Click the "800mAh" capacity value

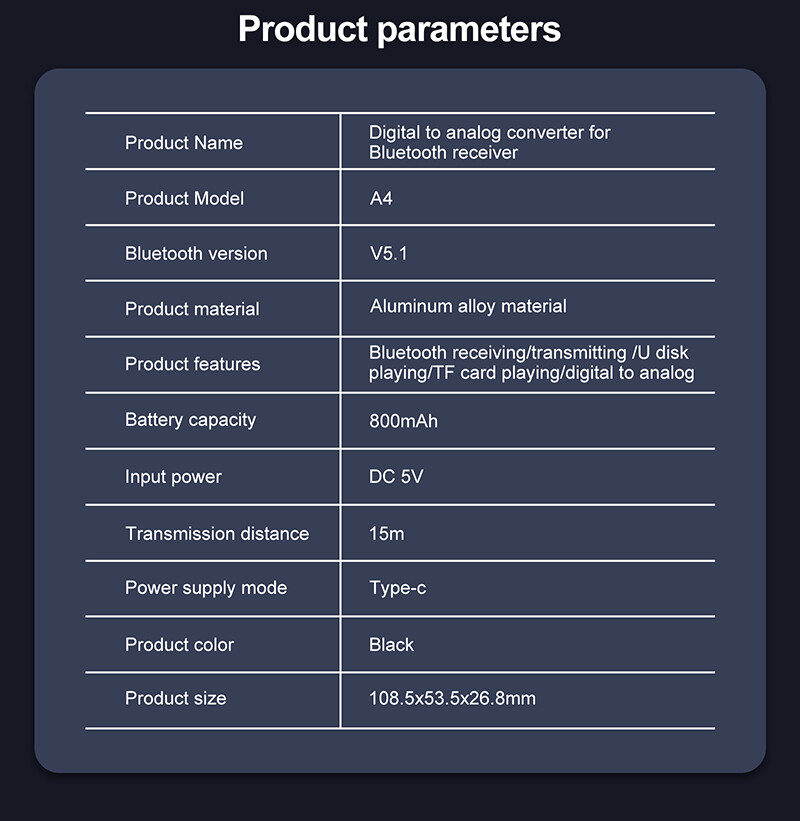(x=403, y=421)
